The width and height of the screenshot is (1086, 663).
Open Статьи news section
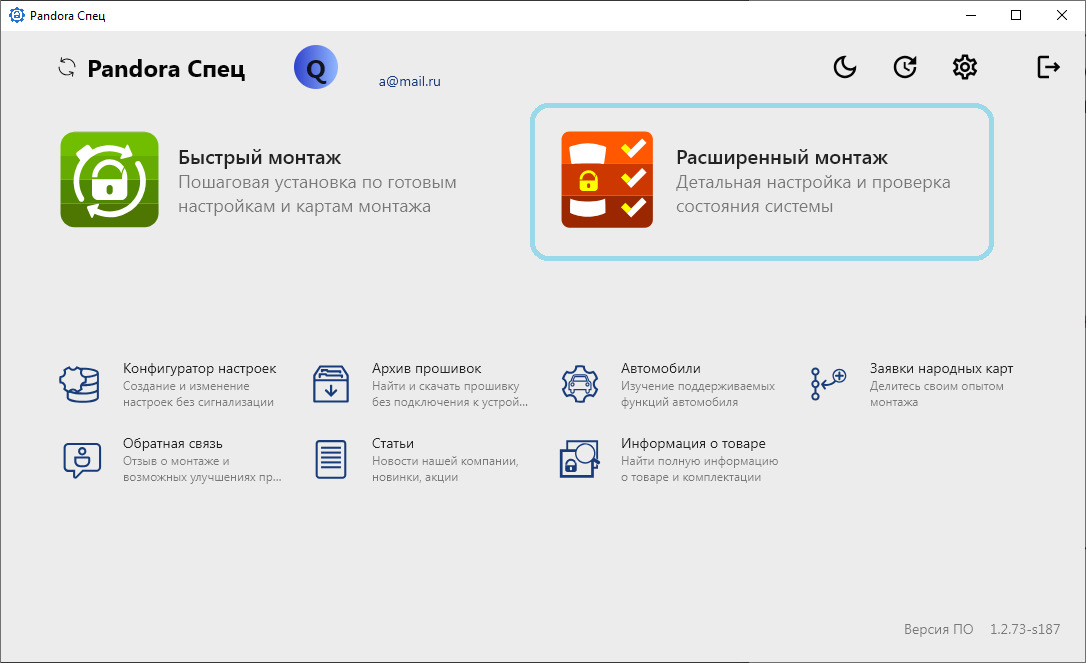[x=393, y=443]
